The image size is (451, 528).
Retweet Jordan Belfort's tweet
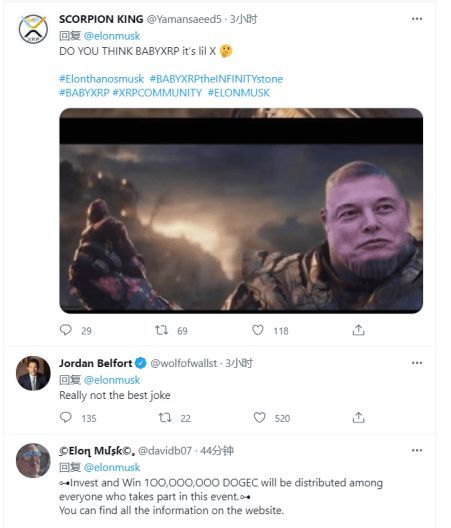165,418
